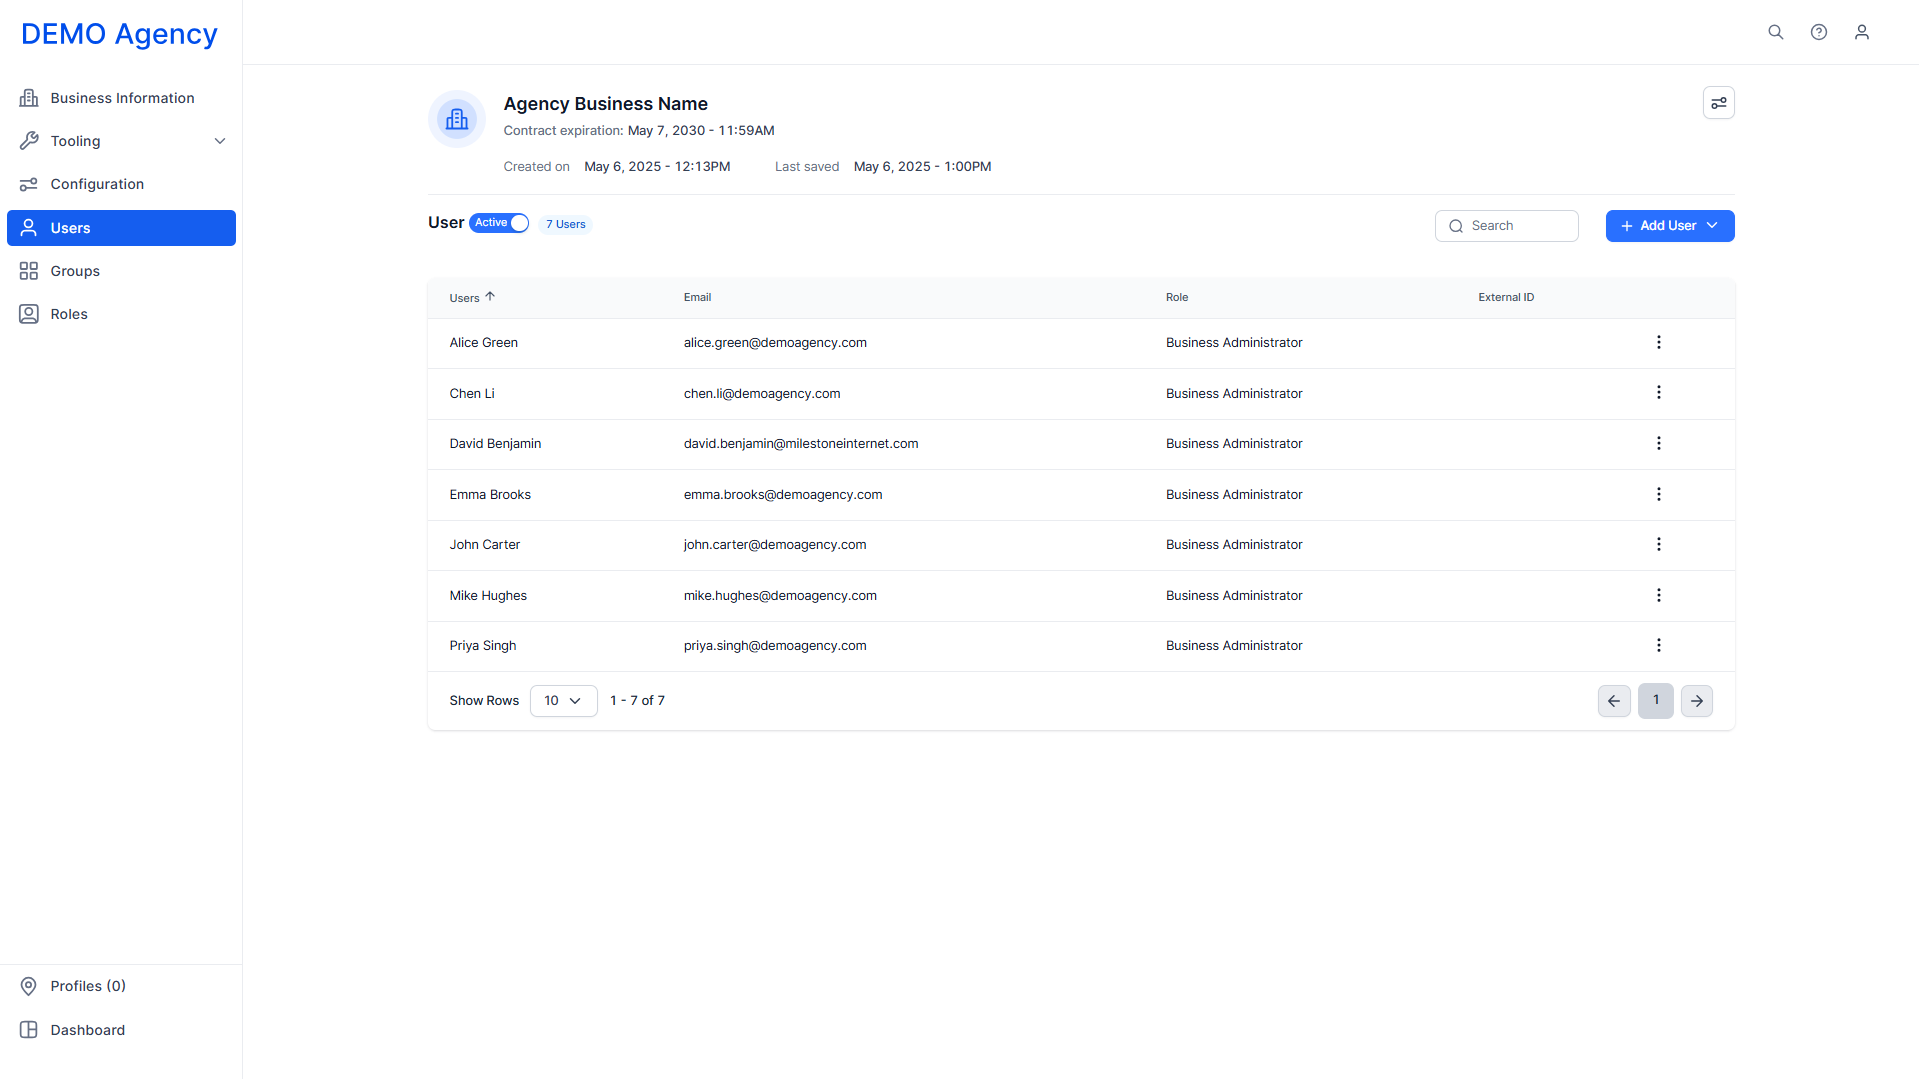
Task: Click the Agency Business Name heading
Action: [605, 104]
